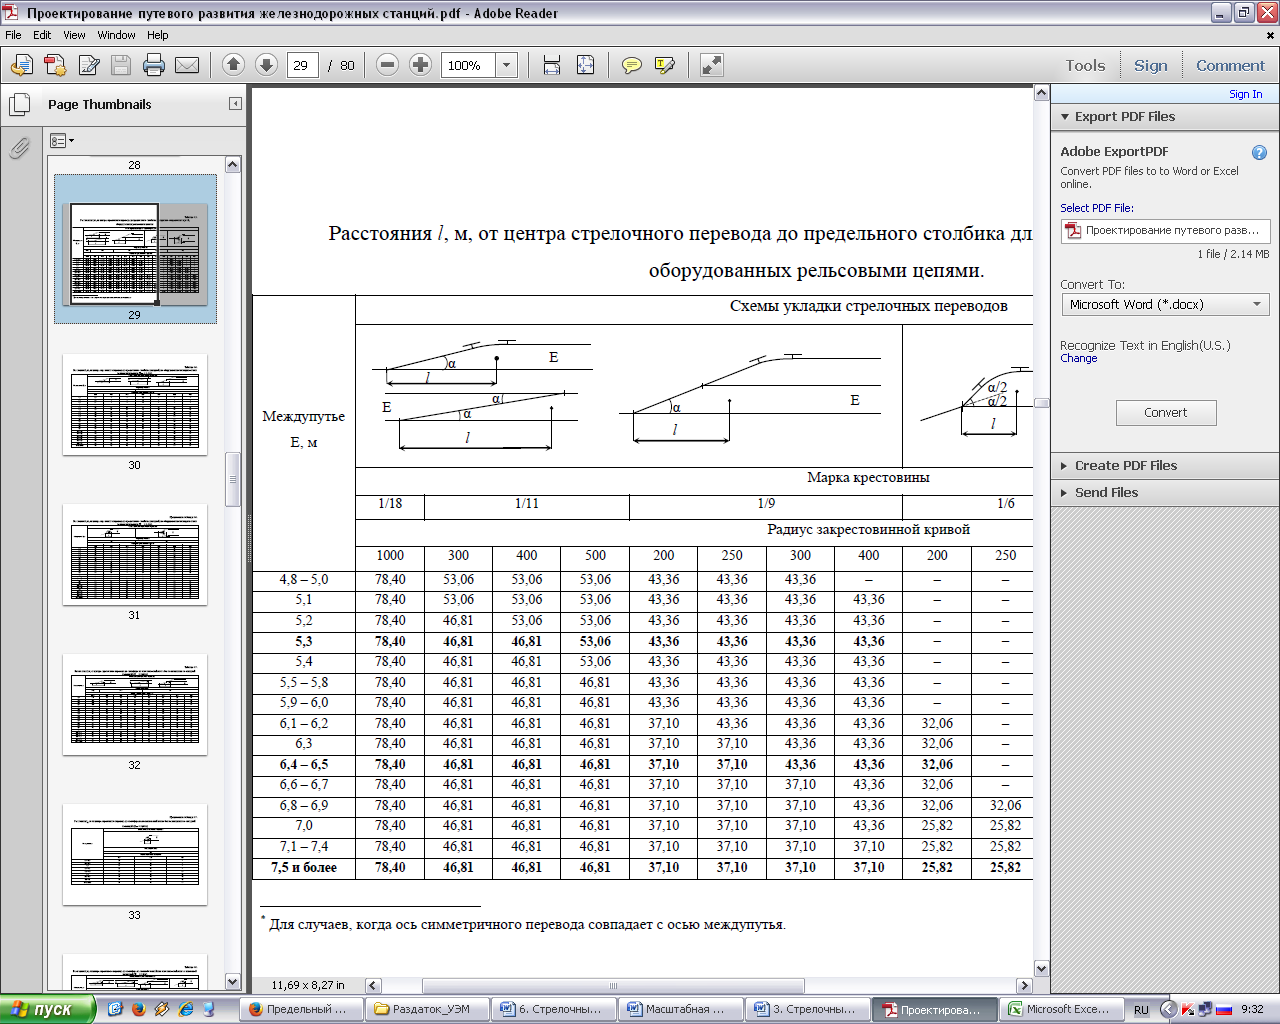Open the zoom level dropdown
1280x1024 pixels.
(507, 66)
